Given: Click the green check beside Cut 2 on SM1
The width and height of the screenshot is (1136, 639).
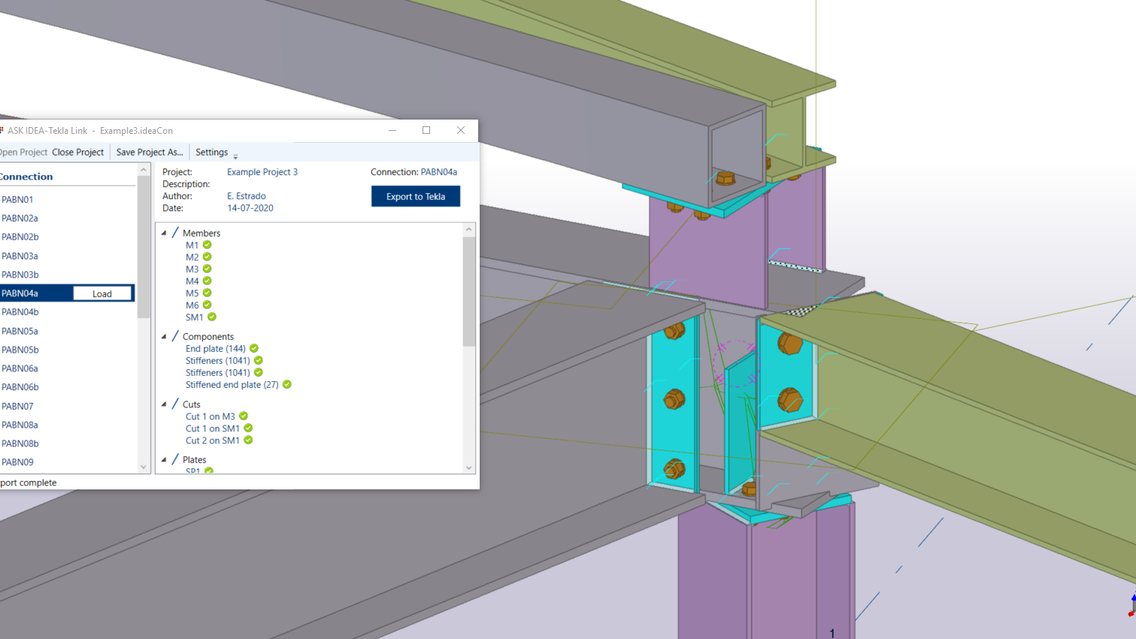Looking at the screenshot, I should 248,440.
